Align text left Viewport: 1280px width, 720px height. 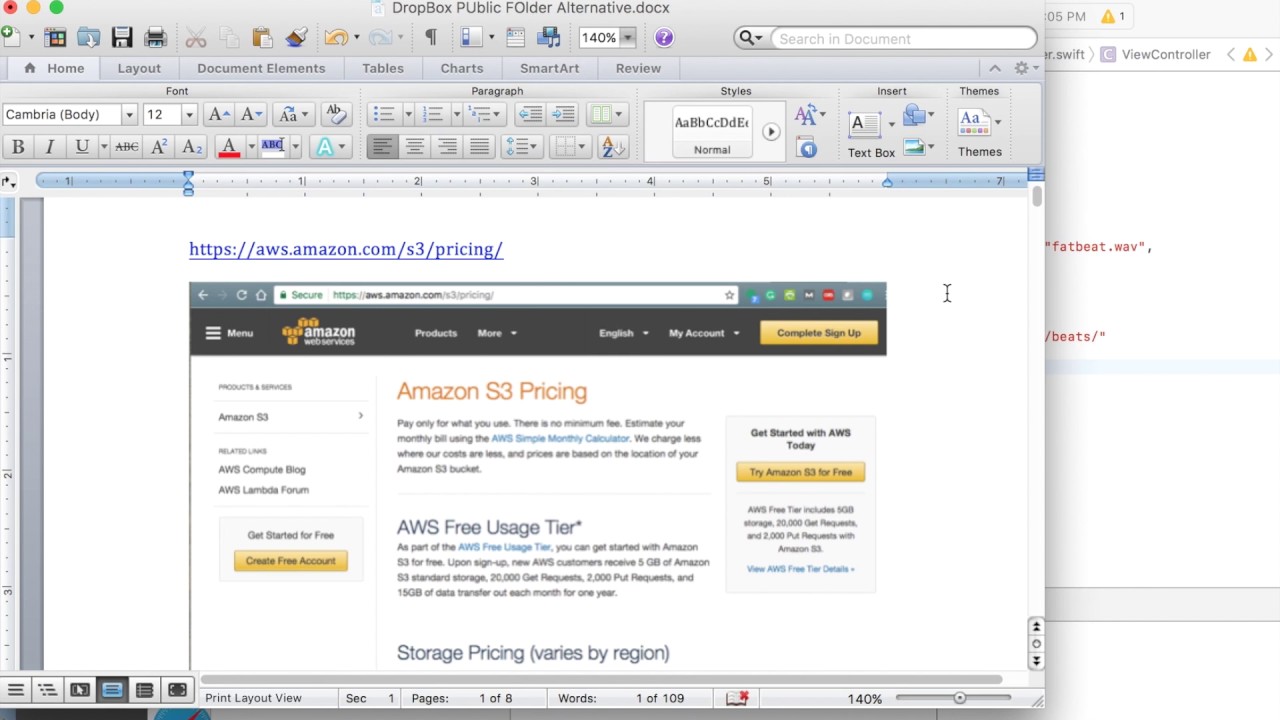(381, 147)
